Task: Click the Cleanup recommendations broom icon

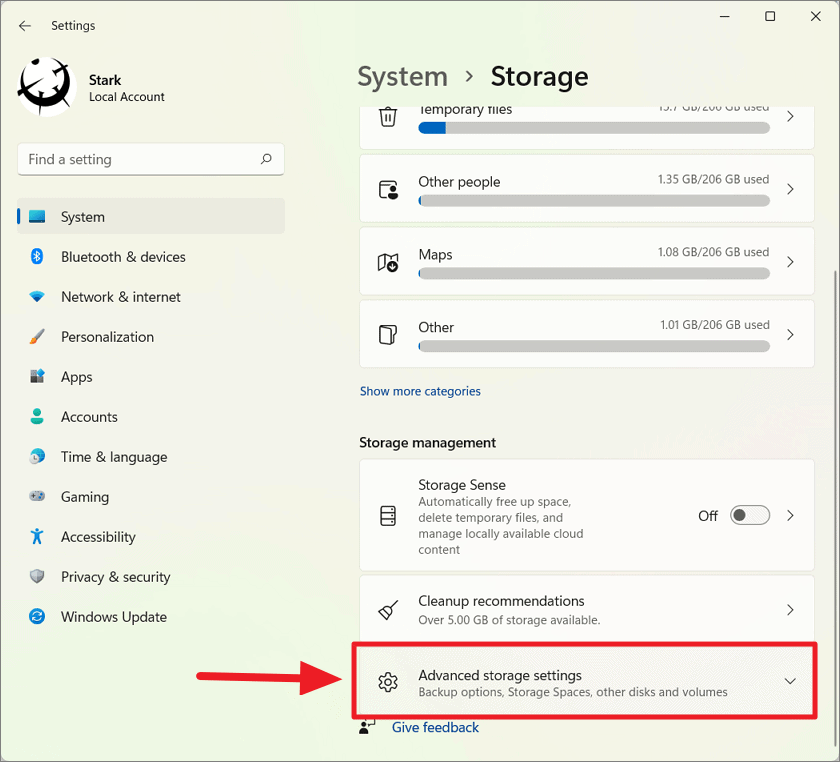Action: pyautogui.click(x=388, y=608)
